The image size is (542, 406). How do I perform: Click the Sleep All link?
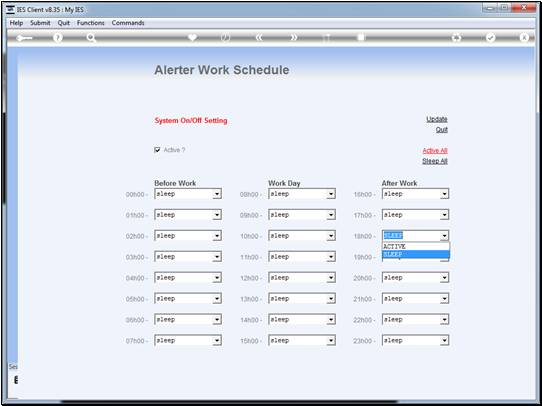435,161
